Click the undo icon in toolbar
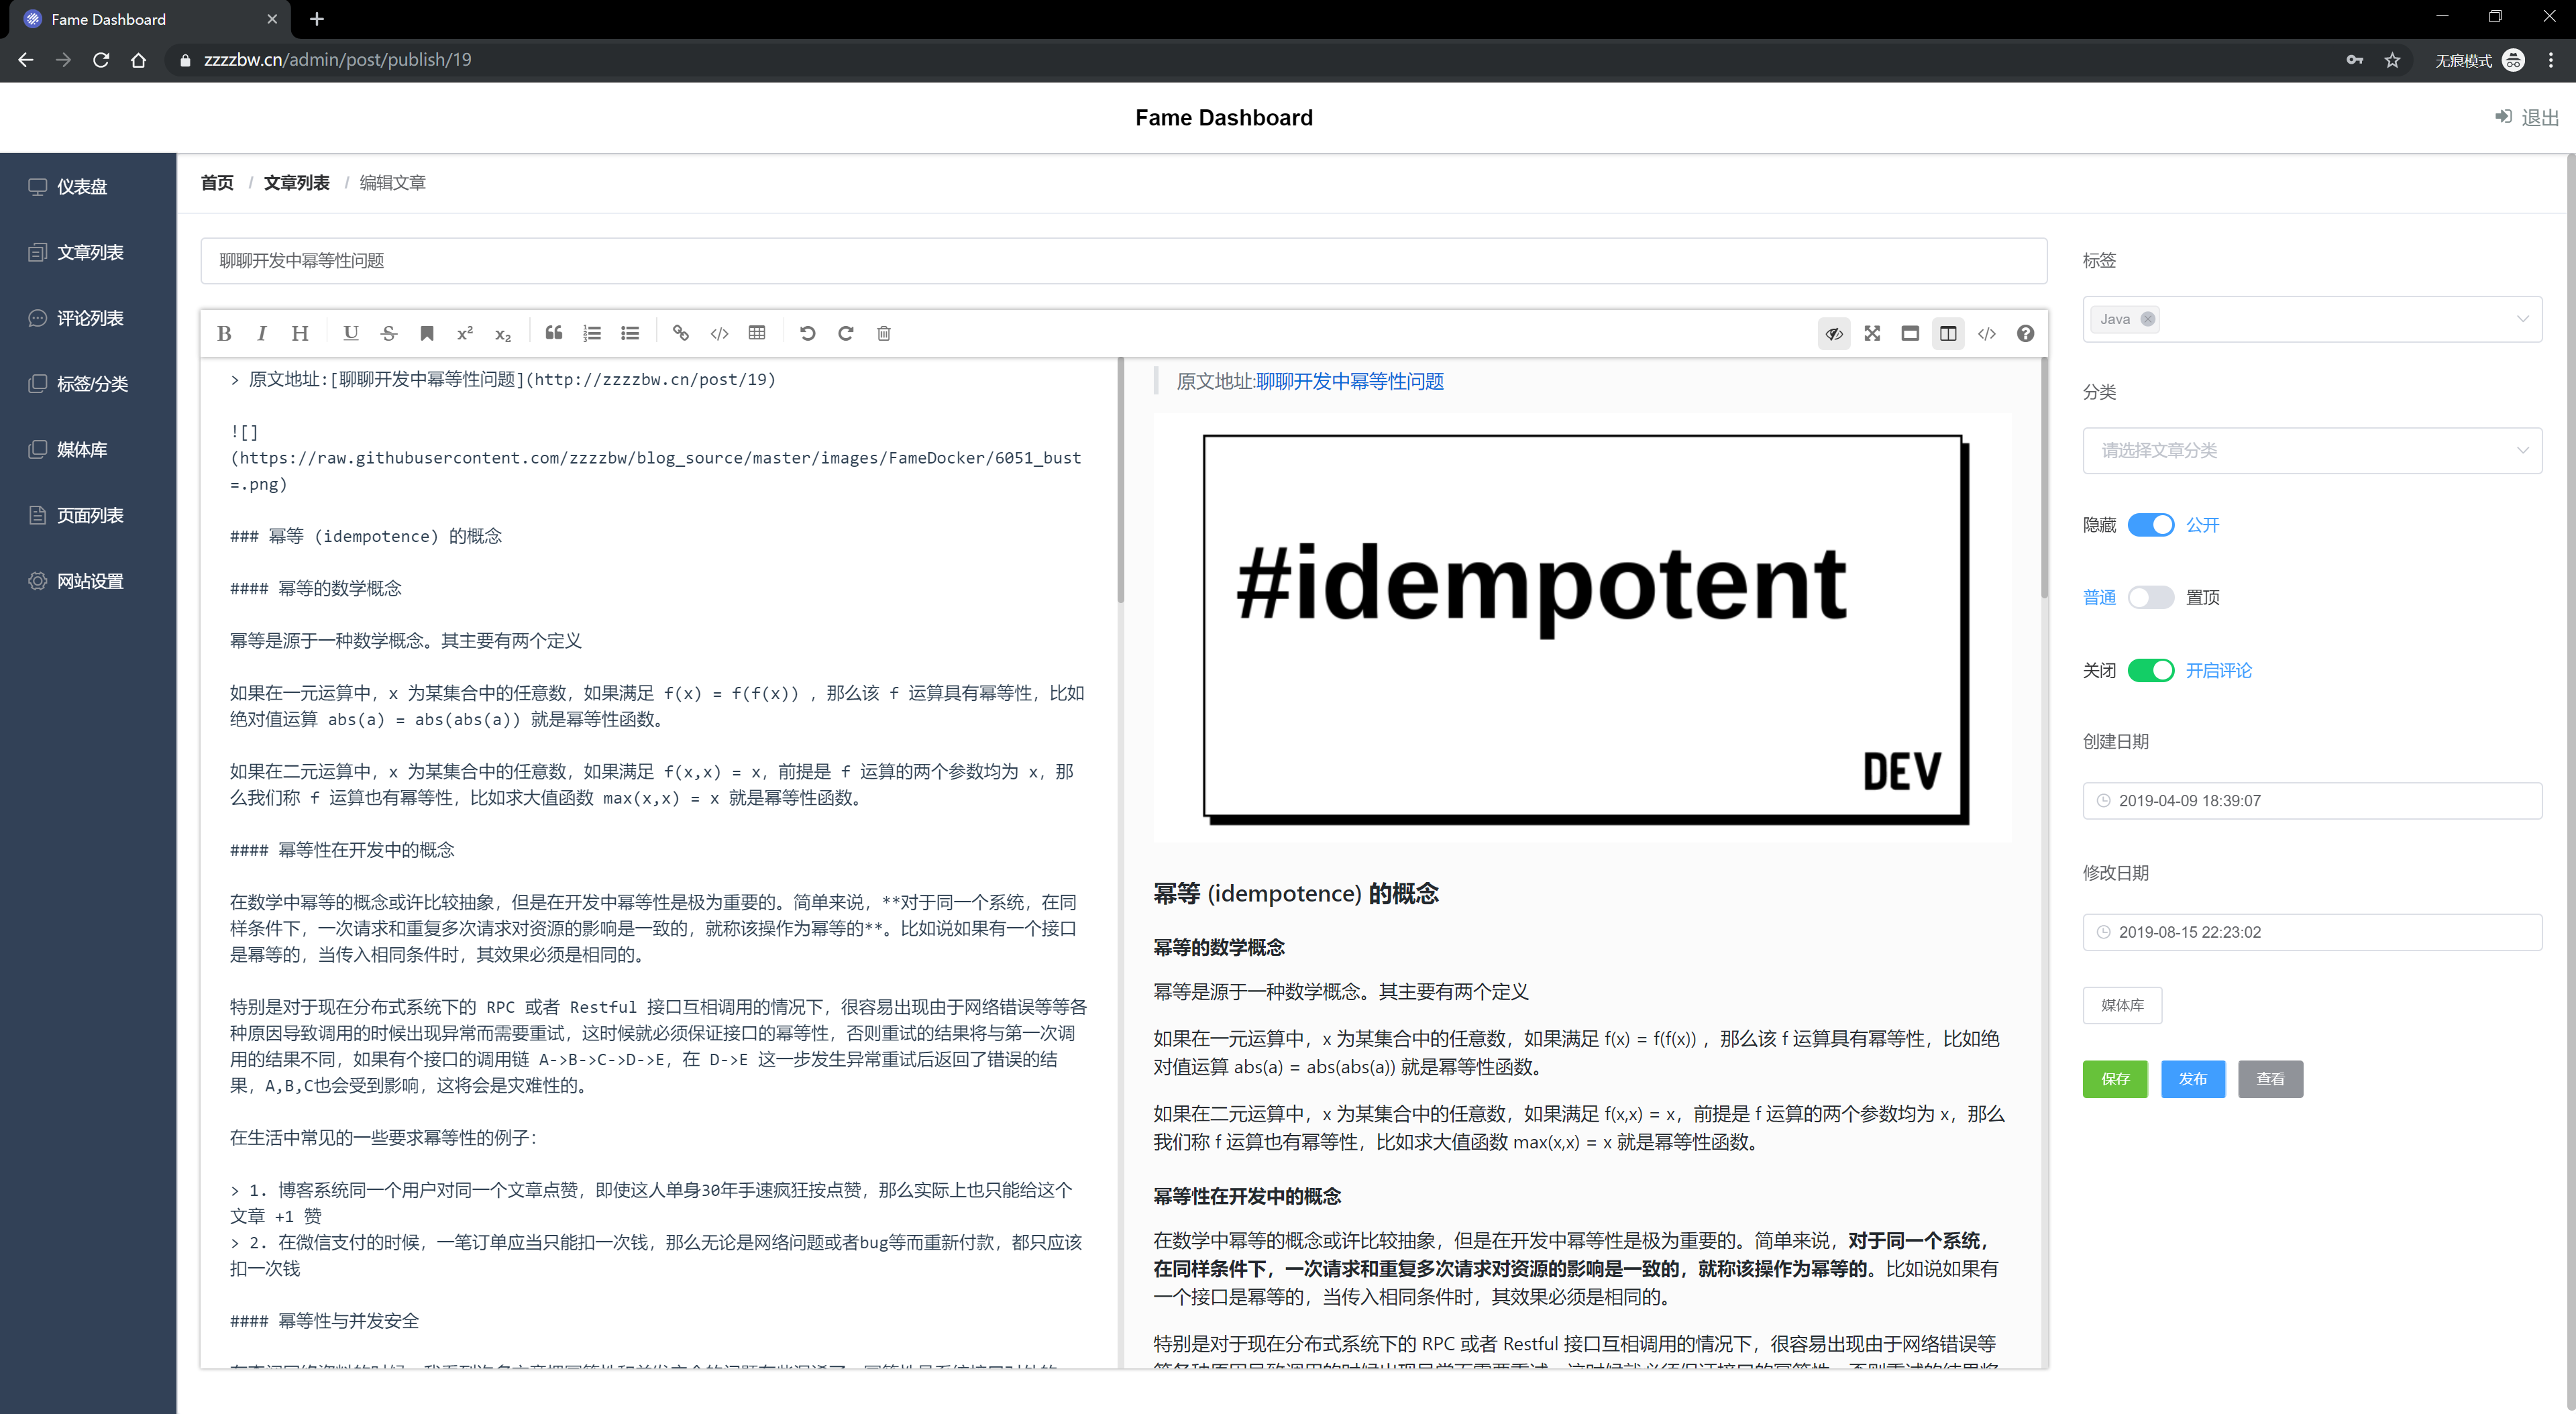This screenshot has height=1414, width=2576. coord(808,333)
